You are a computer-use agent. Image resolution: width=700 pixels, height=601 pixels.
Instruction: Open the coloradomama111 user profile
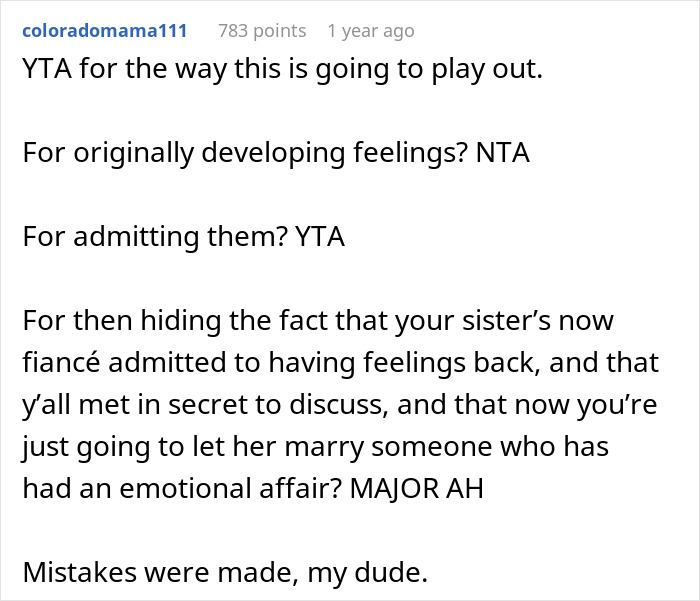click(103, 31)
